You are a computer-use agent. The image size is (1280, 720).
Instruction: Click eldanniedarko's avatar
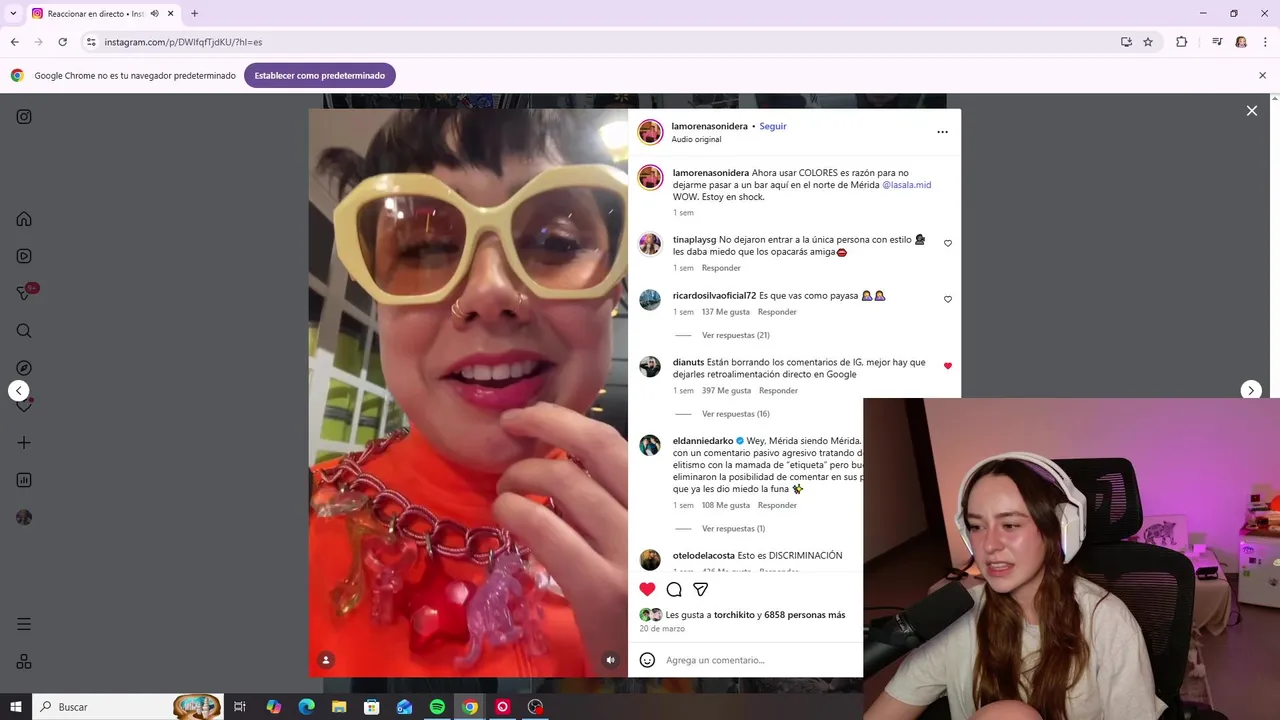(650, 445)
